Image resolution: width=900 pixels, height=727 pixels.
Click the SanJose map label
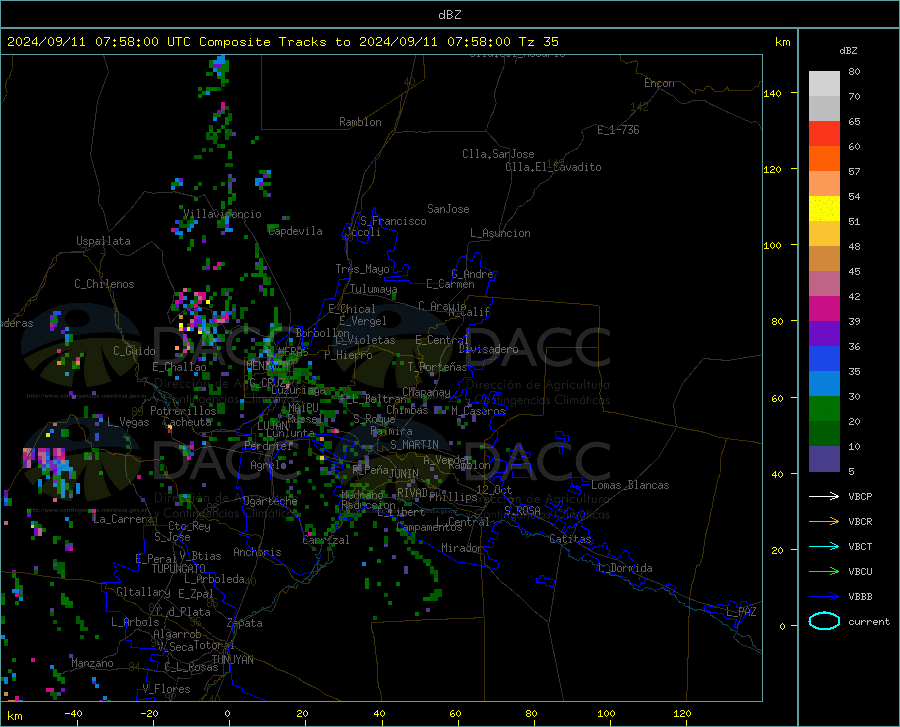pyautogui.click(x=448, y=209)
